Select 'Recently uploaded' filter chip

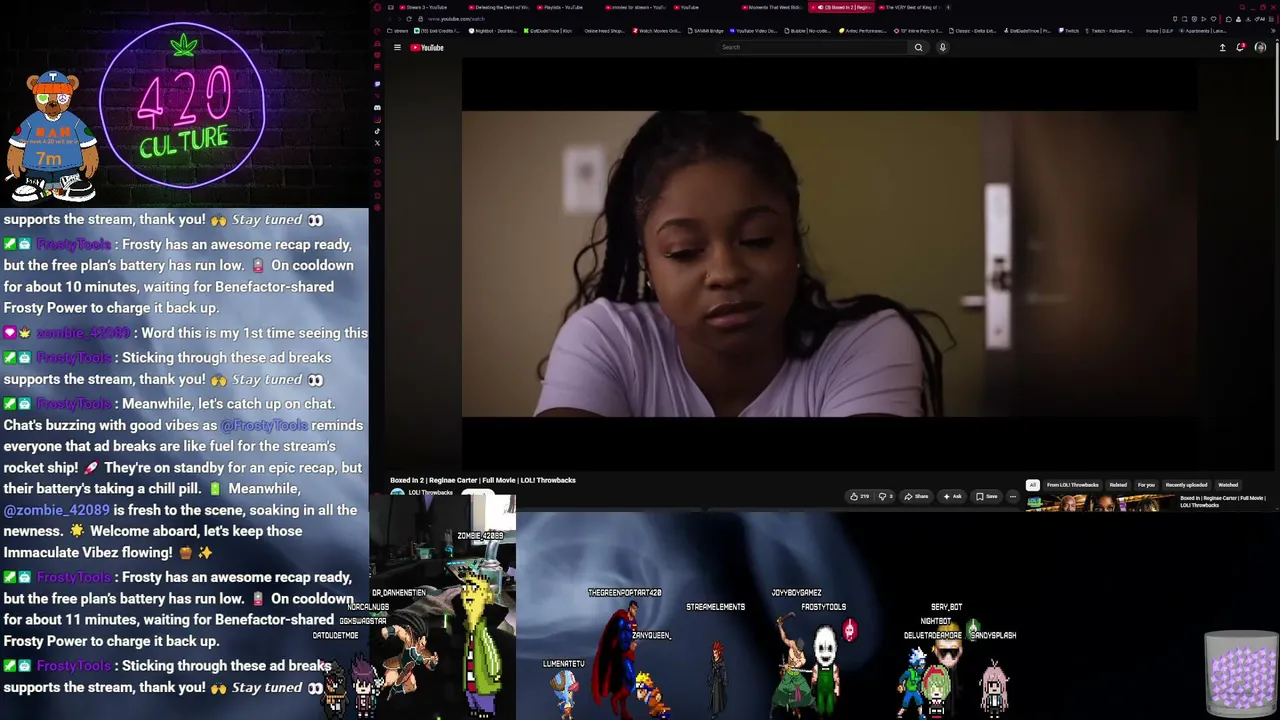click(x=1186, y=485)
